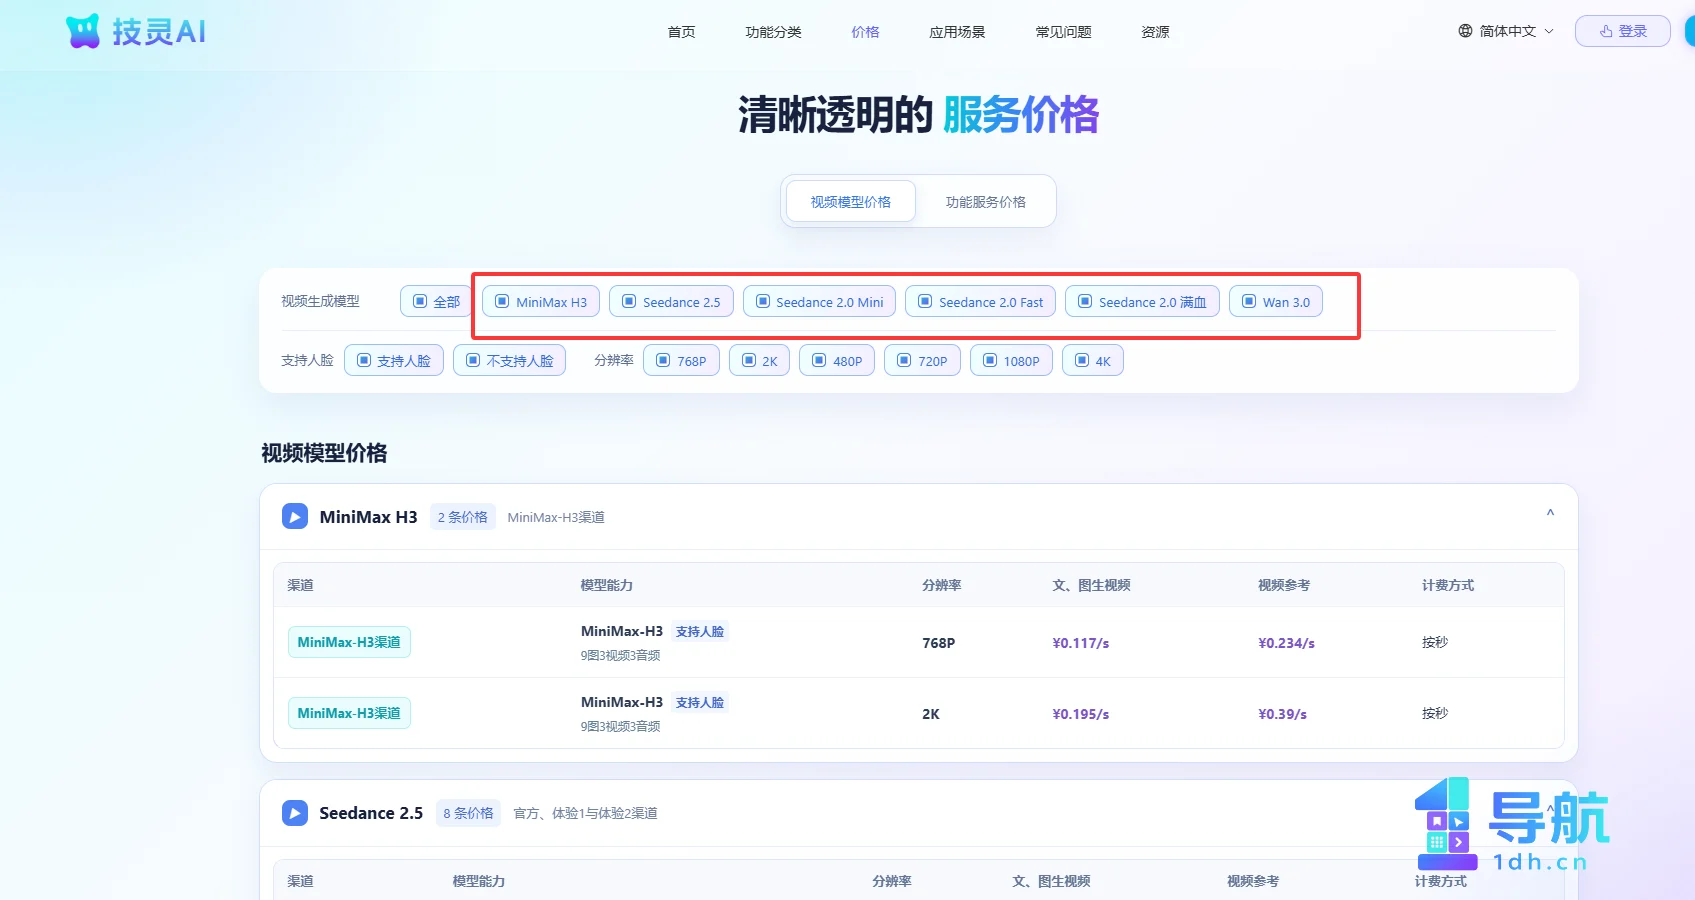Filter by 4K resolution
The width and height of the screenshot is (1695, 900).
click(1093, 360)
